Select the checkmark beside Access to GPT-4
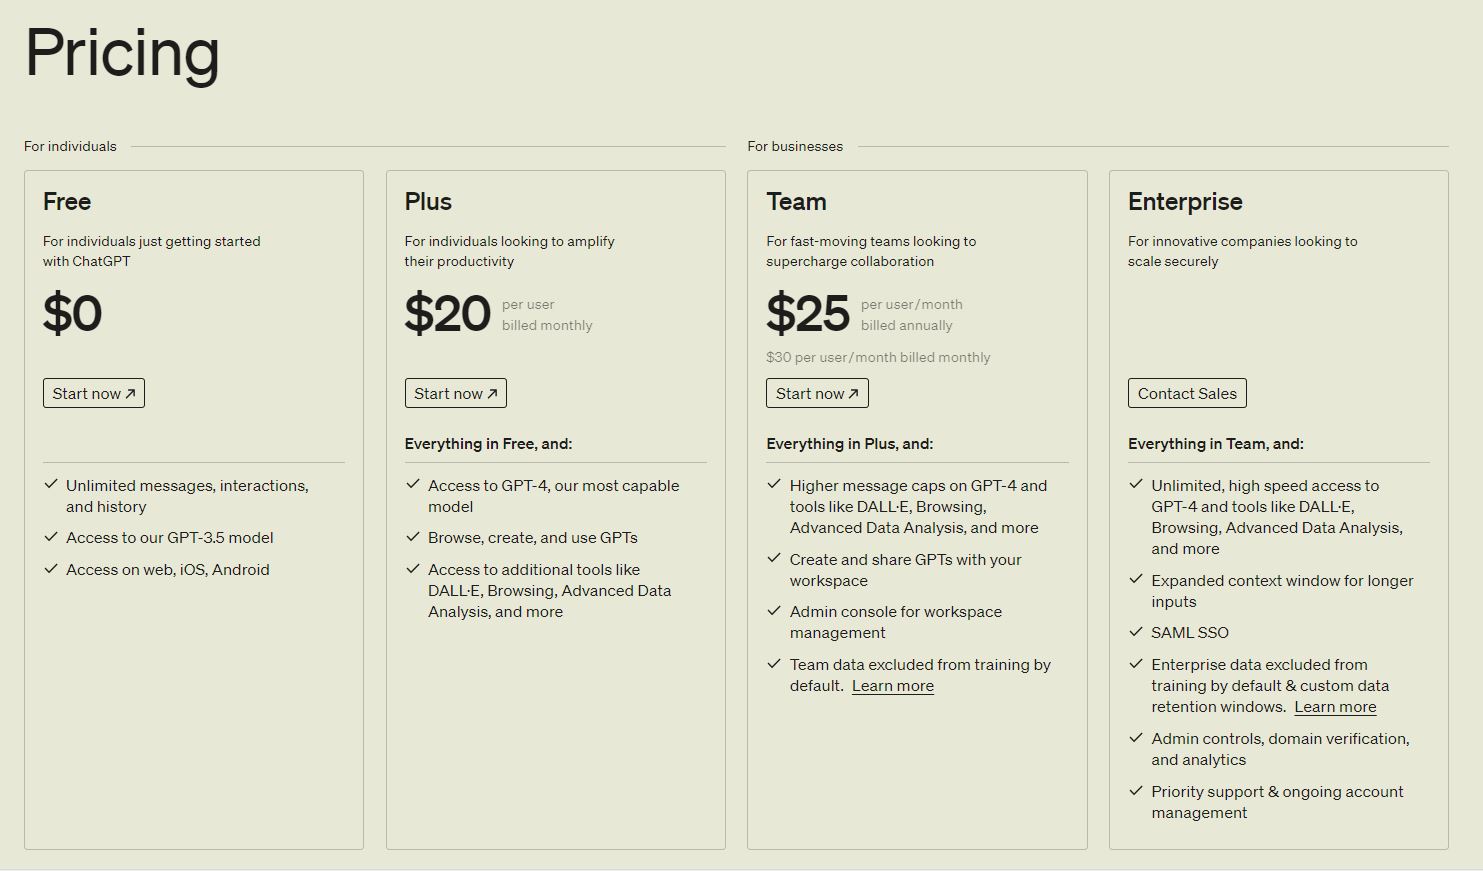This screenshot has width=1483, height=871. click(x=412, y=484)
